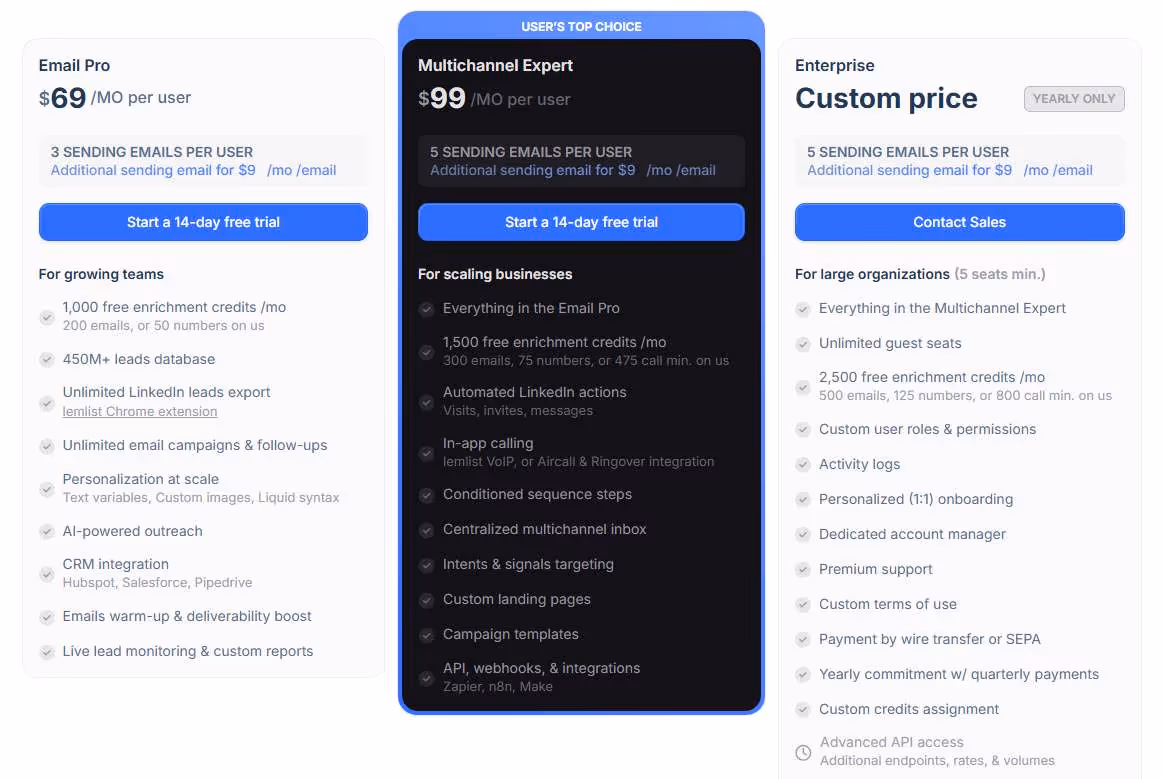Click the clock icon next to Advanced API access
This screenshot has height=779, width=1163.
(803, 751)
